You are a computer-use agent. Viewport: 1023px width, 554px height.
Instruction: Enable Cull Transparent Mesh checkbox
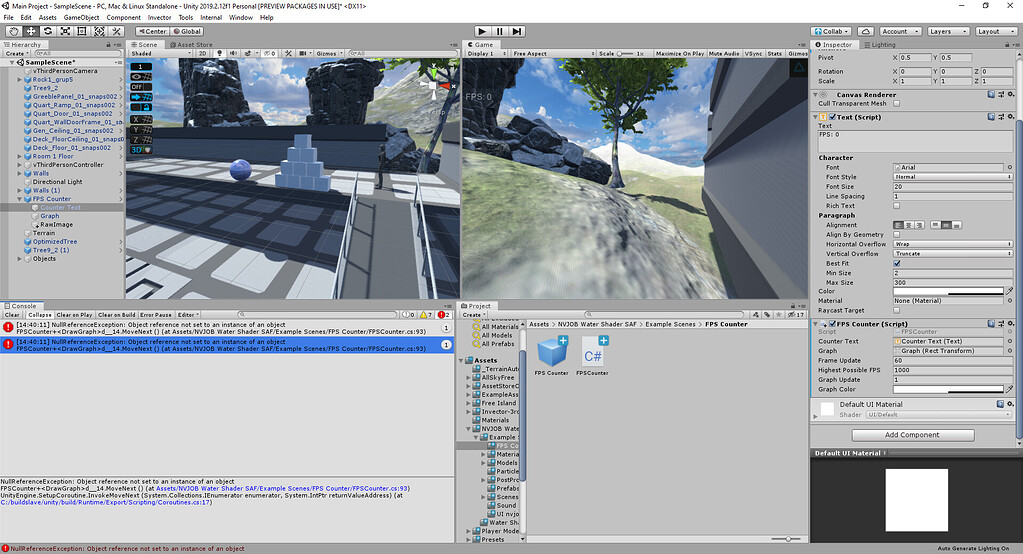[x=896, y=103]
